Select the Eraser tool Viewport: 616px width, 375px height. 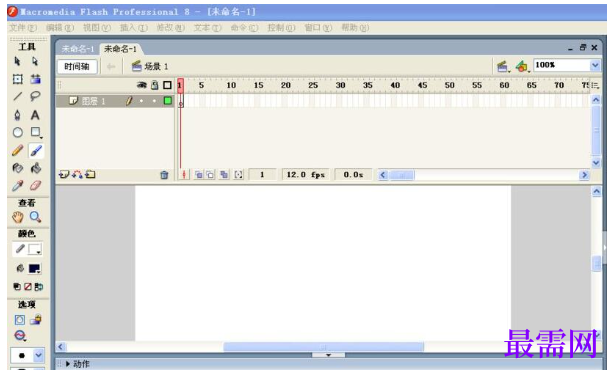coord(36,185)
